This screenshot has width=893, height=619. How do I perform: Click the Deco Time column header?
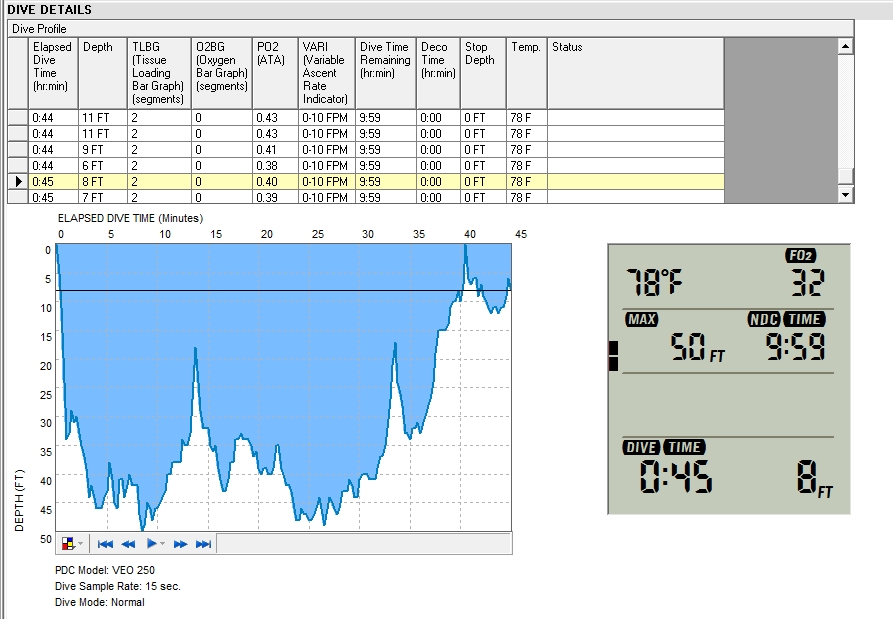[438, 73]
